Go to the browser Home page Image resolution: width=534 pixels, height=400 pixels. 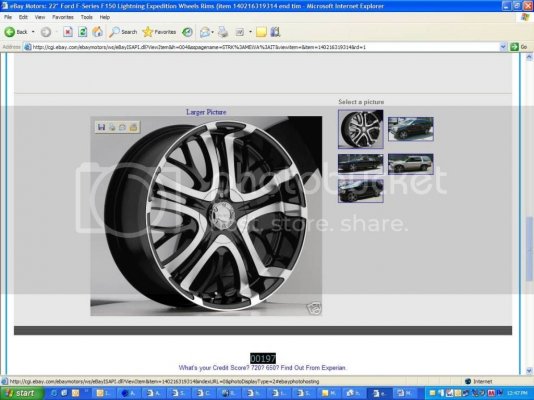point(97,32)
